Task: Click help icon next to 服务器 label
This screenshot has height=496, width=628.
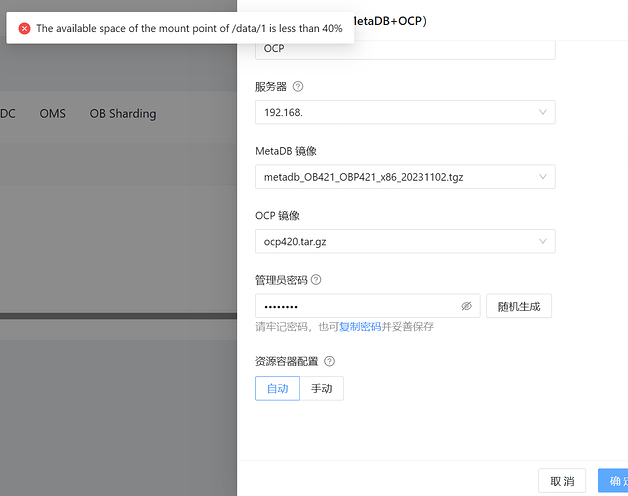Action: [x=298, y=87]
